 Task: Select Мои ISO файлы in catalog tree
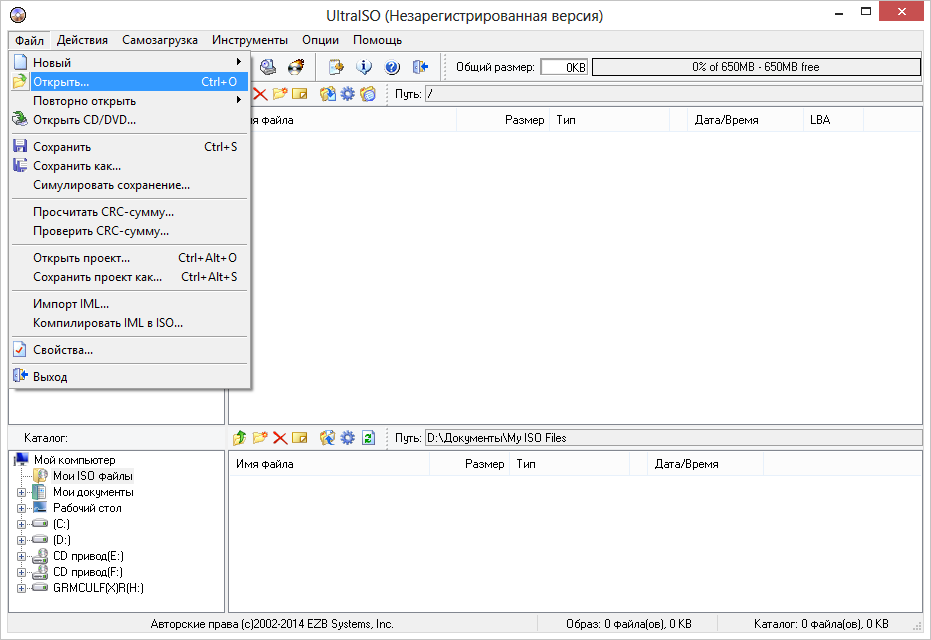point(93,476)
